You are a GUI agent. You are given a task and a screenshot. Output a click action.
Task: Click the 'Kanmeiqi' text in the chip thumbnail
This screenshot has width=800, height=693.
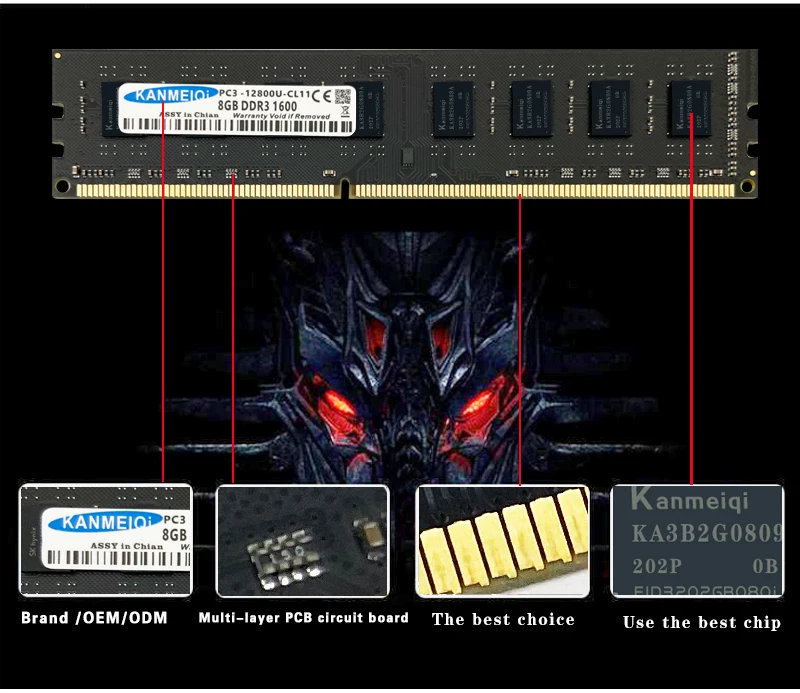tap(690, 500)
